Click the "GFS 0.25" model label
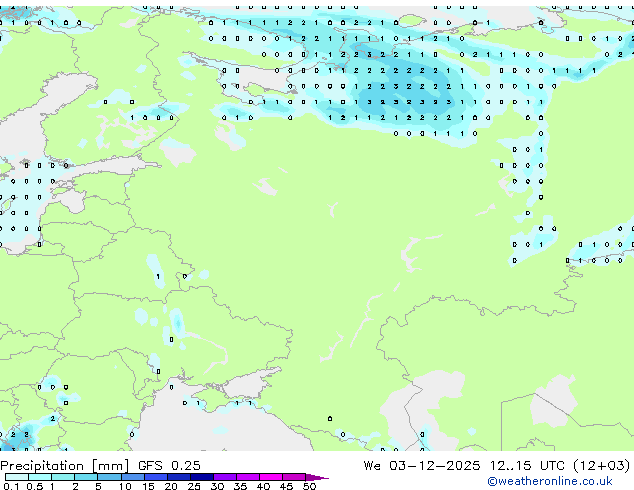Screen dimensions: 634x490 pos(169,466)
